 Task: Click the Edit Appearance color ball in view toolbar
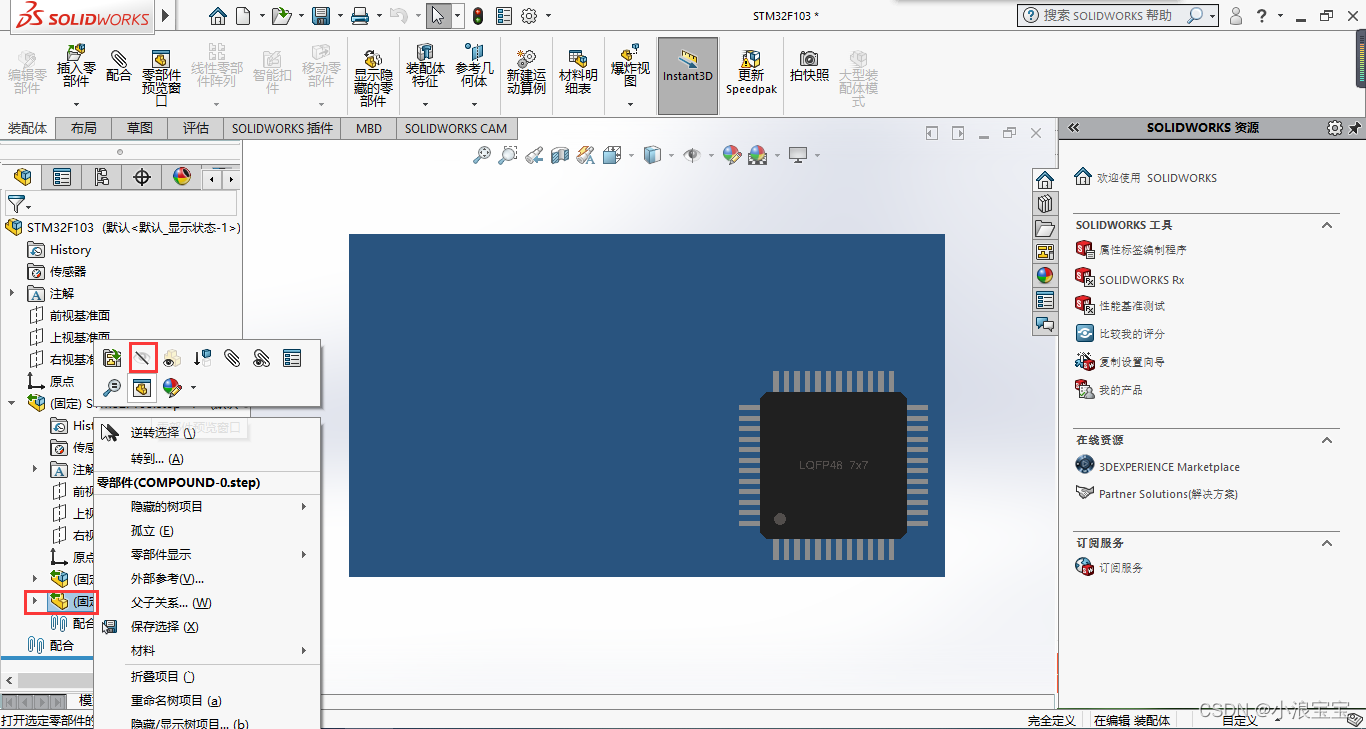pyautogui.click(x=732, y=155)
